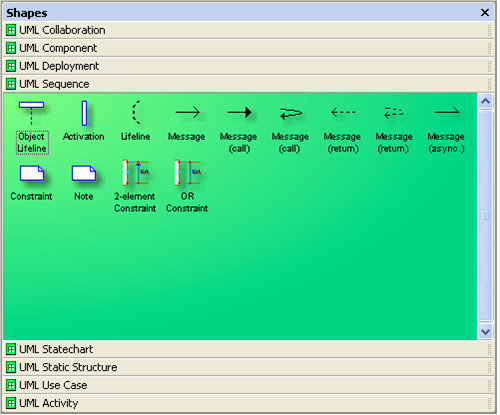Click the UML Activity stencil icon
Viewport: 500px width, 415px height.
[x=11, y=403]
